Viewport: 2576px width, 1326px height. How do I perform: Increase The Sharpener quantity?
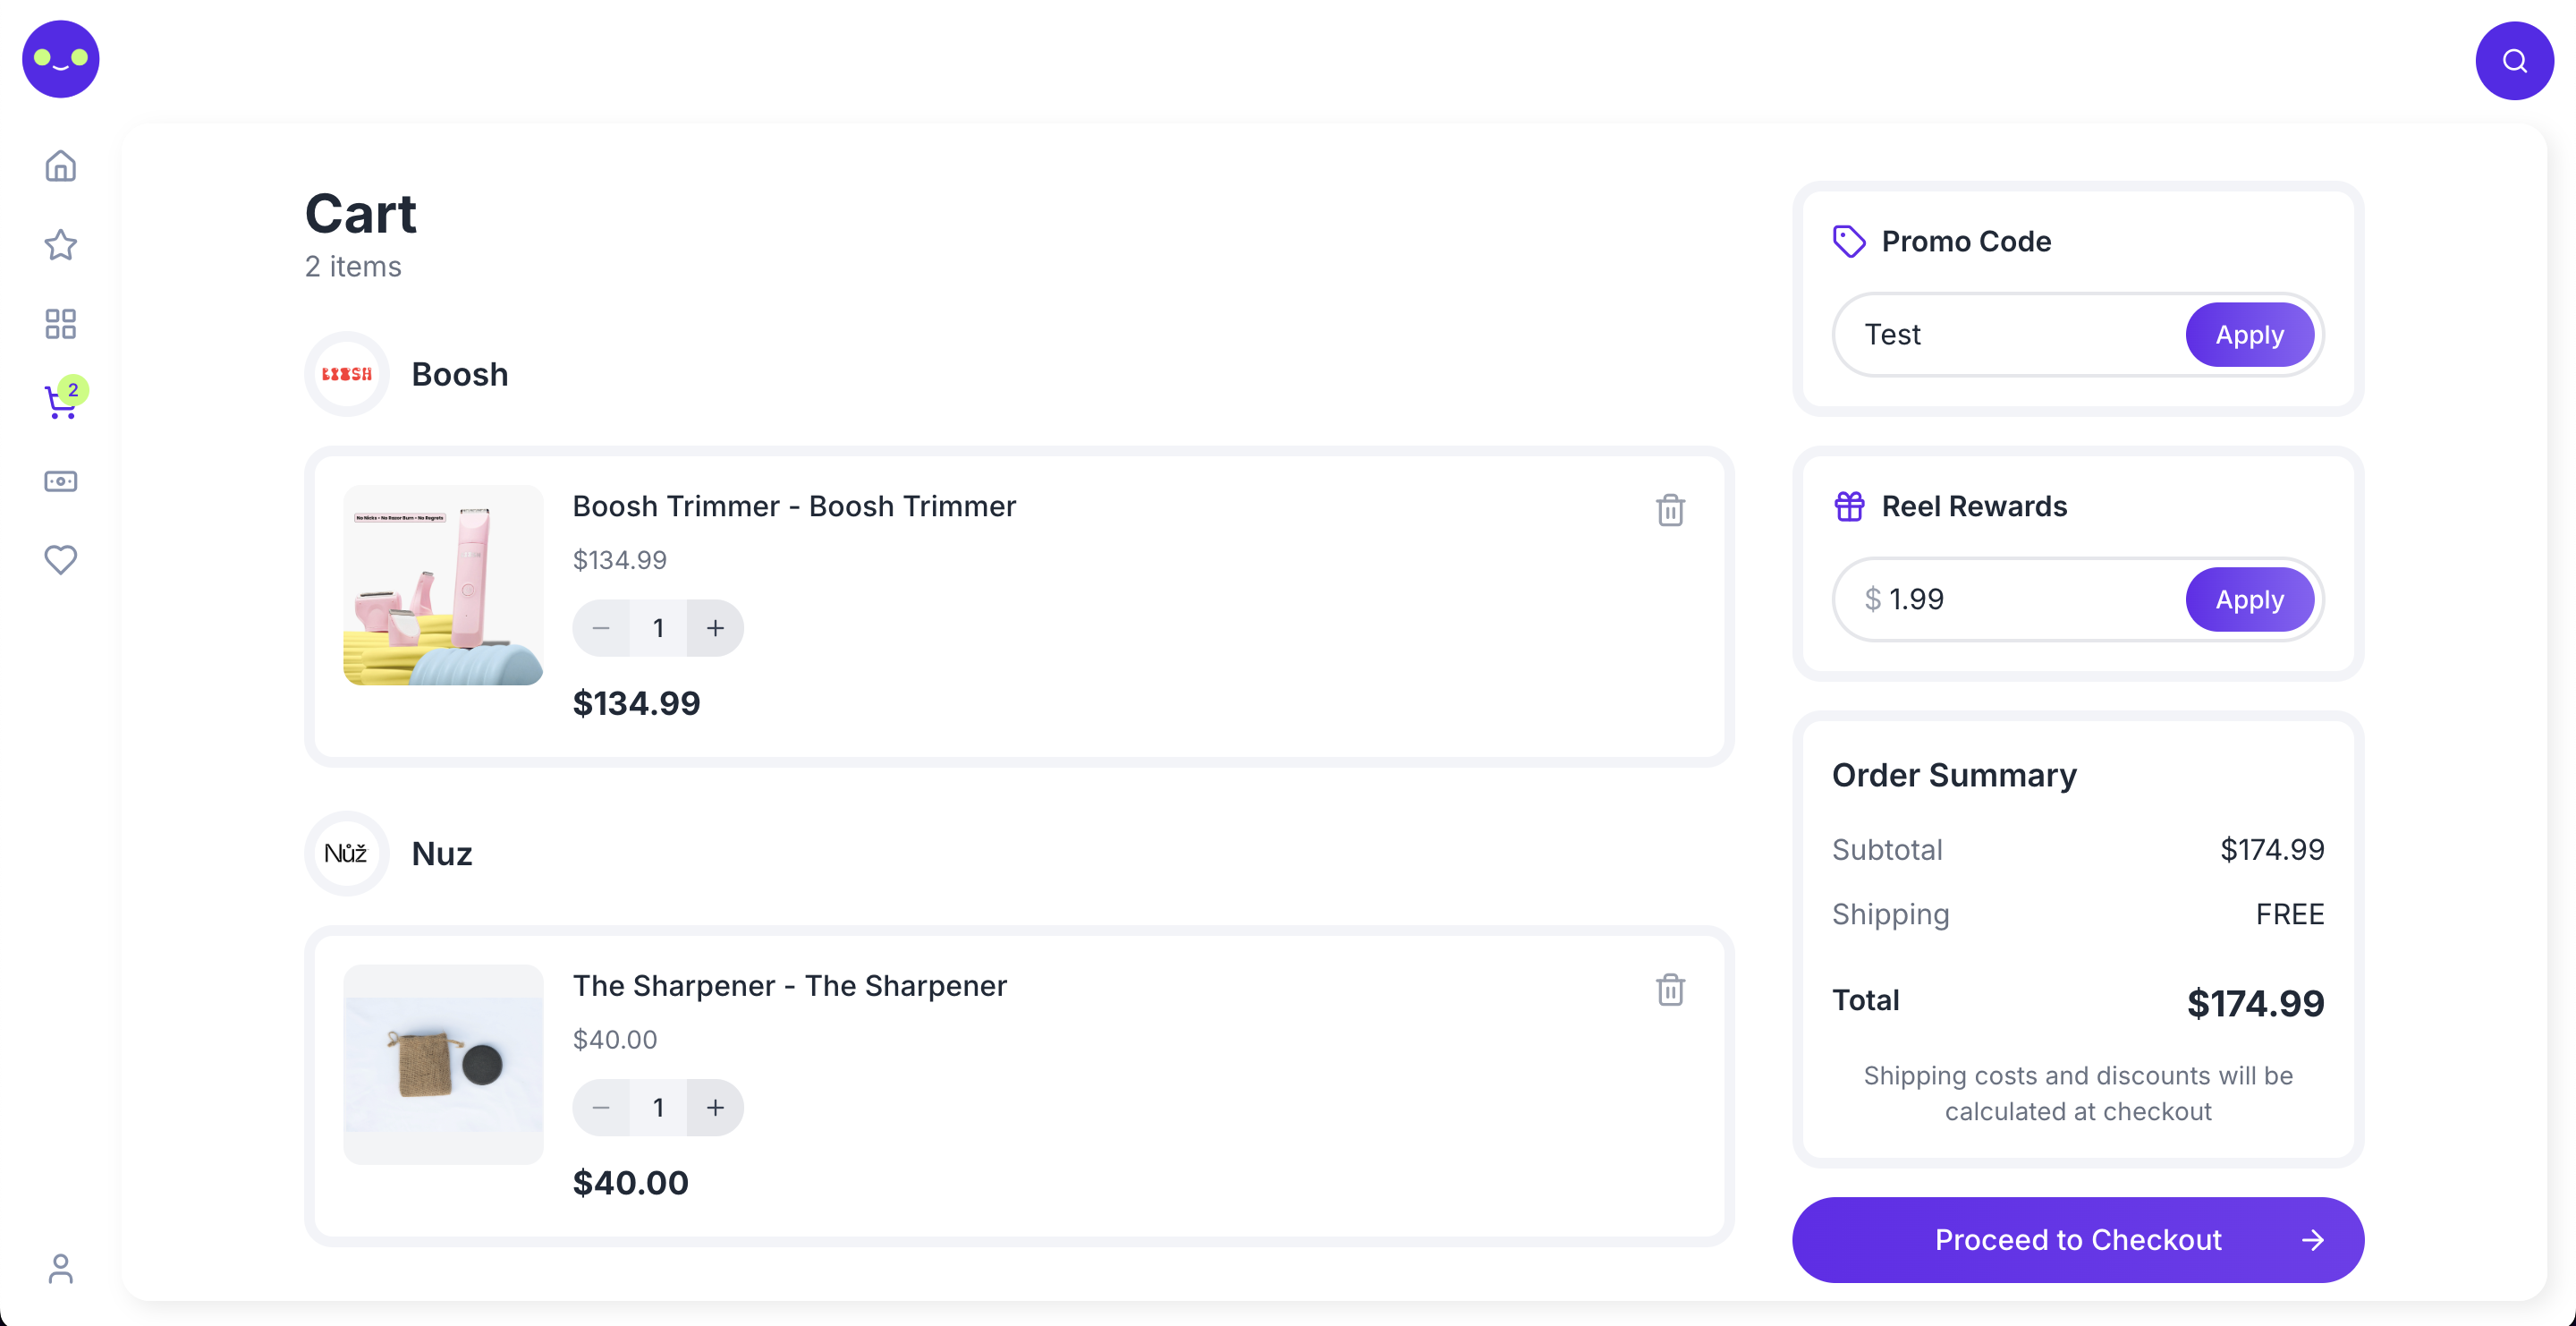715,1107
